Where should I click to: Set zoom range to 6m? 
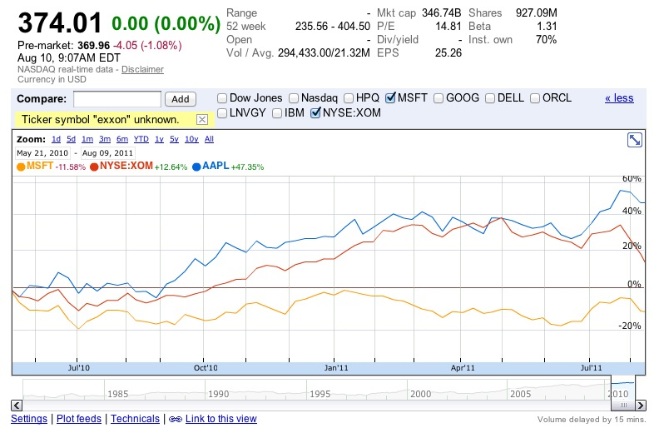point(122,139)
